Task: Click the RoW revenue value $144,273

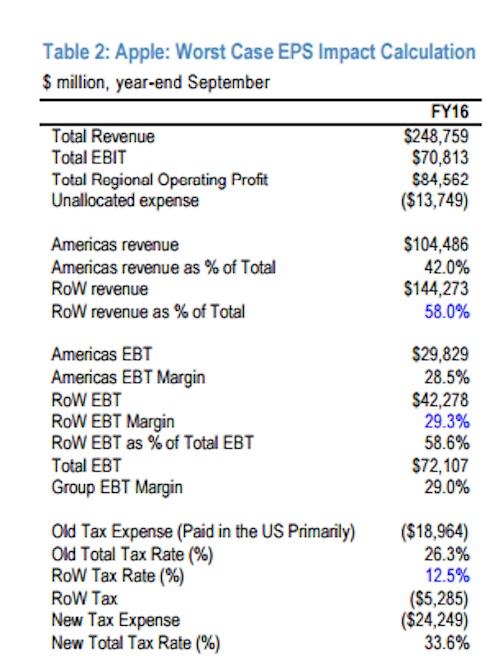Action: point(436,289)
